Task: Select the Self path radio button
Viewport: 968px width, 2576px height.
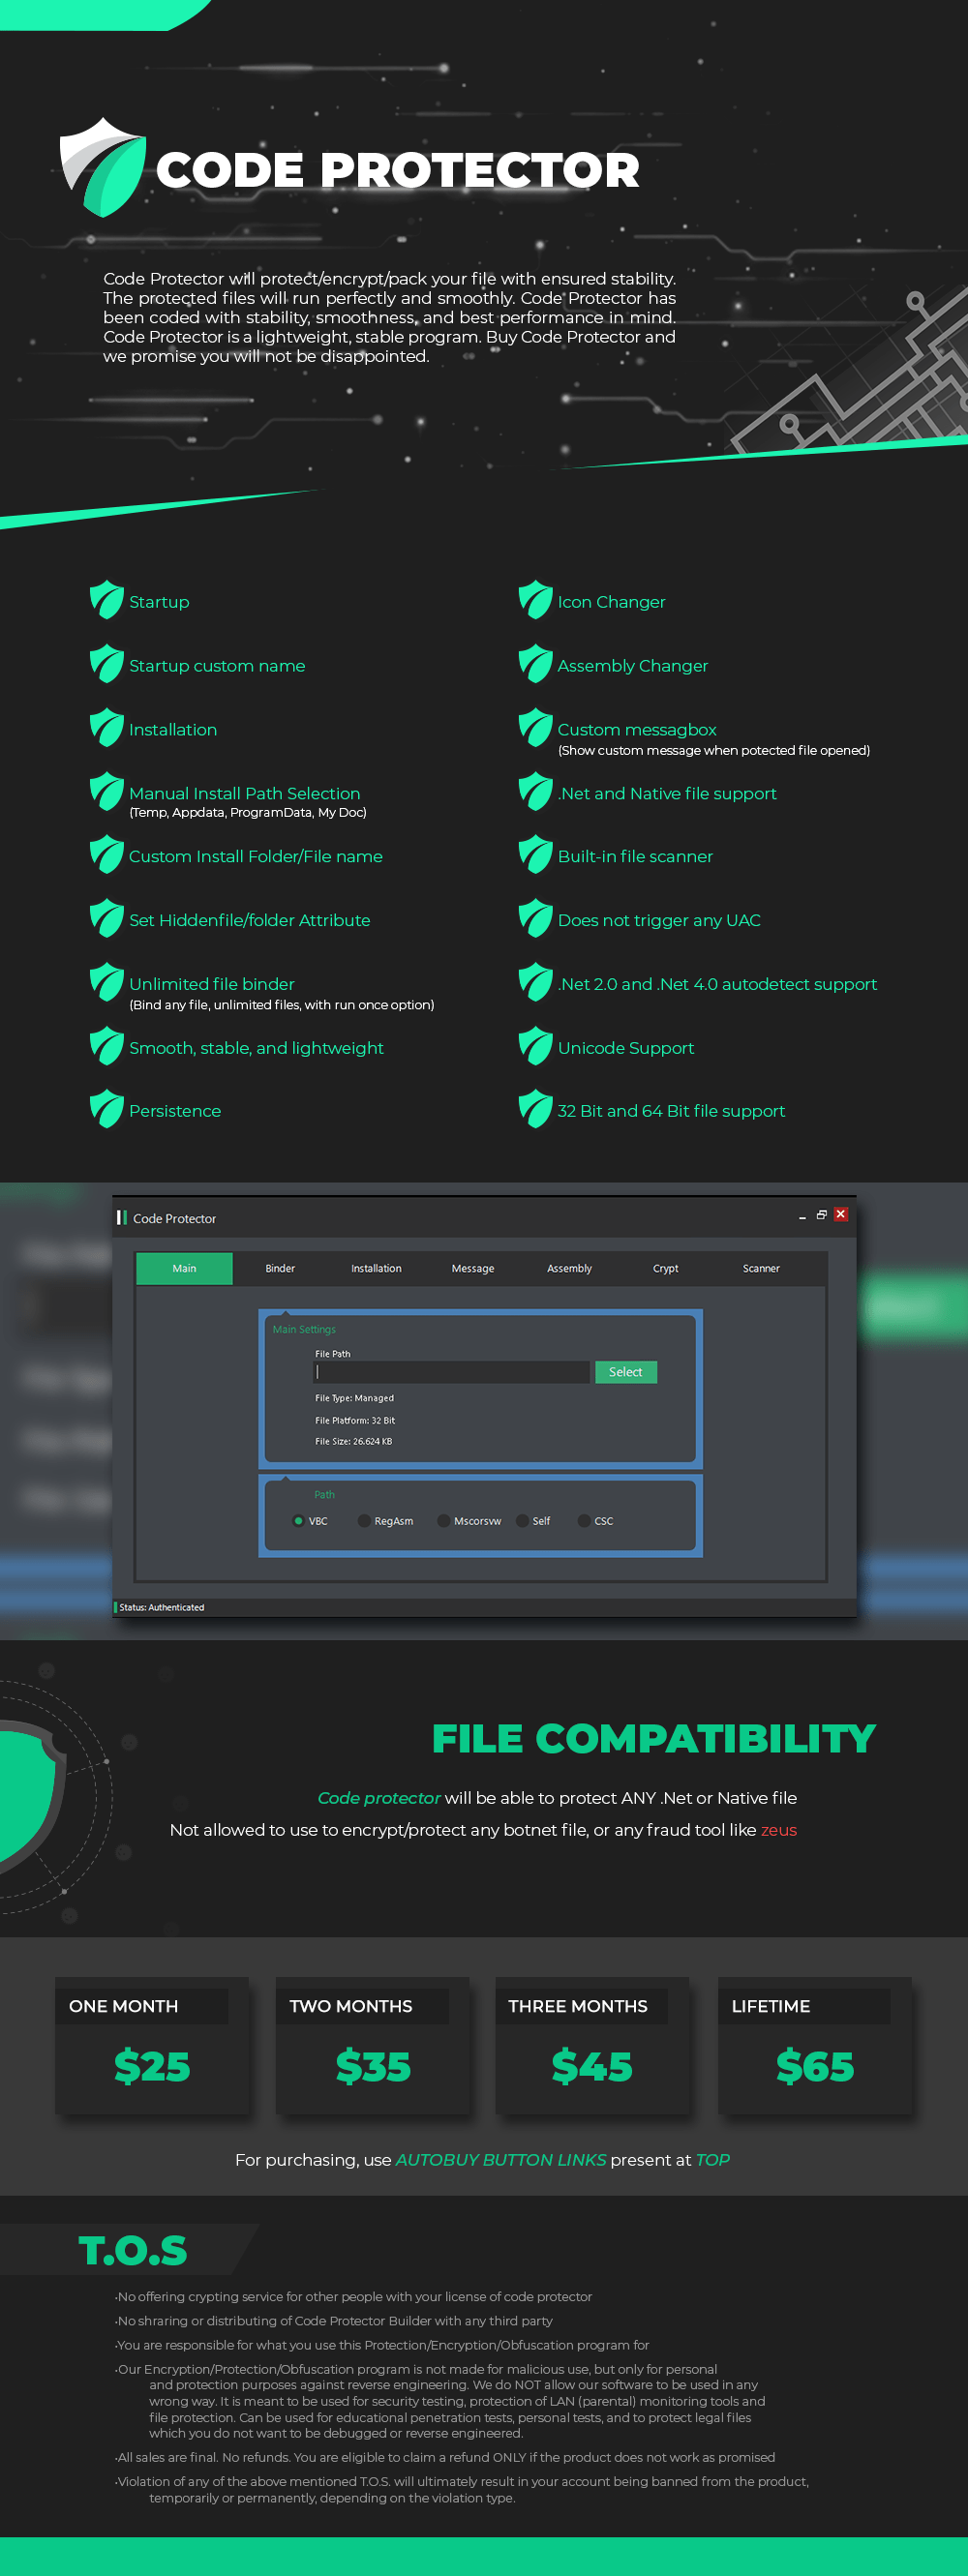Action: tap(522, 1521)
